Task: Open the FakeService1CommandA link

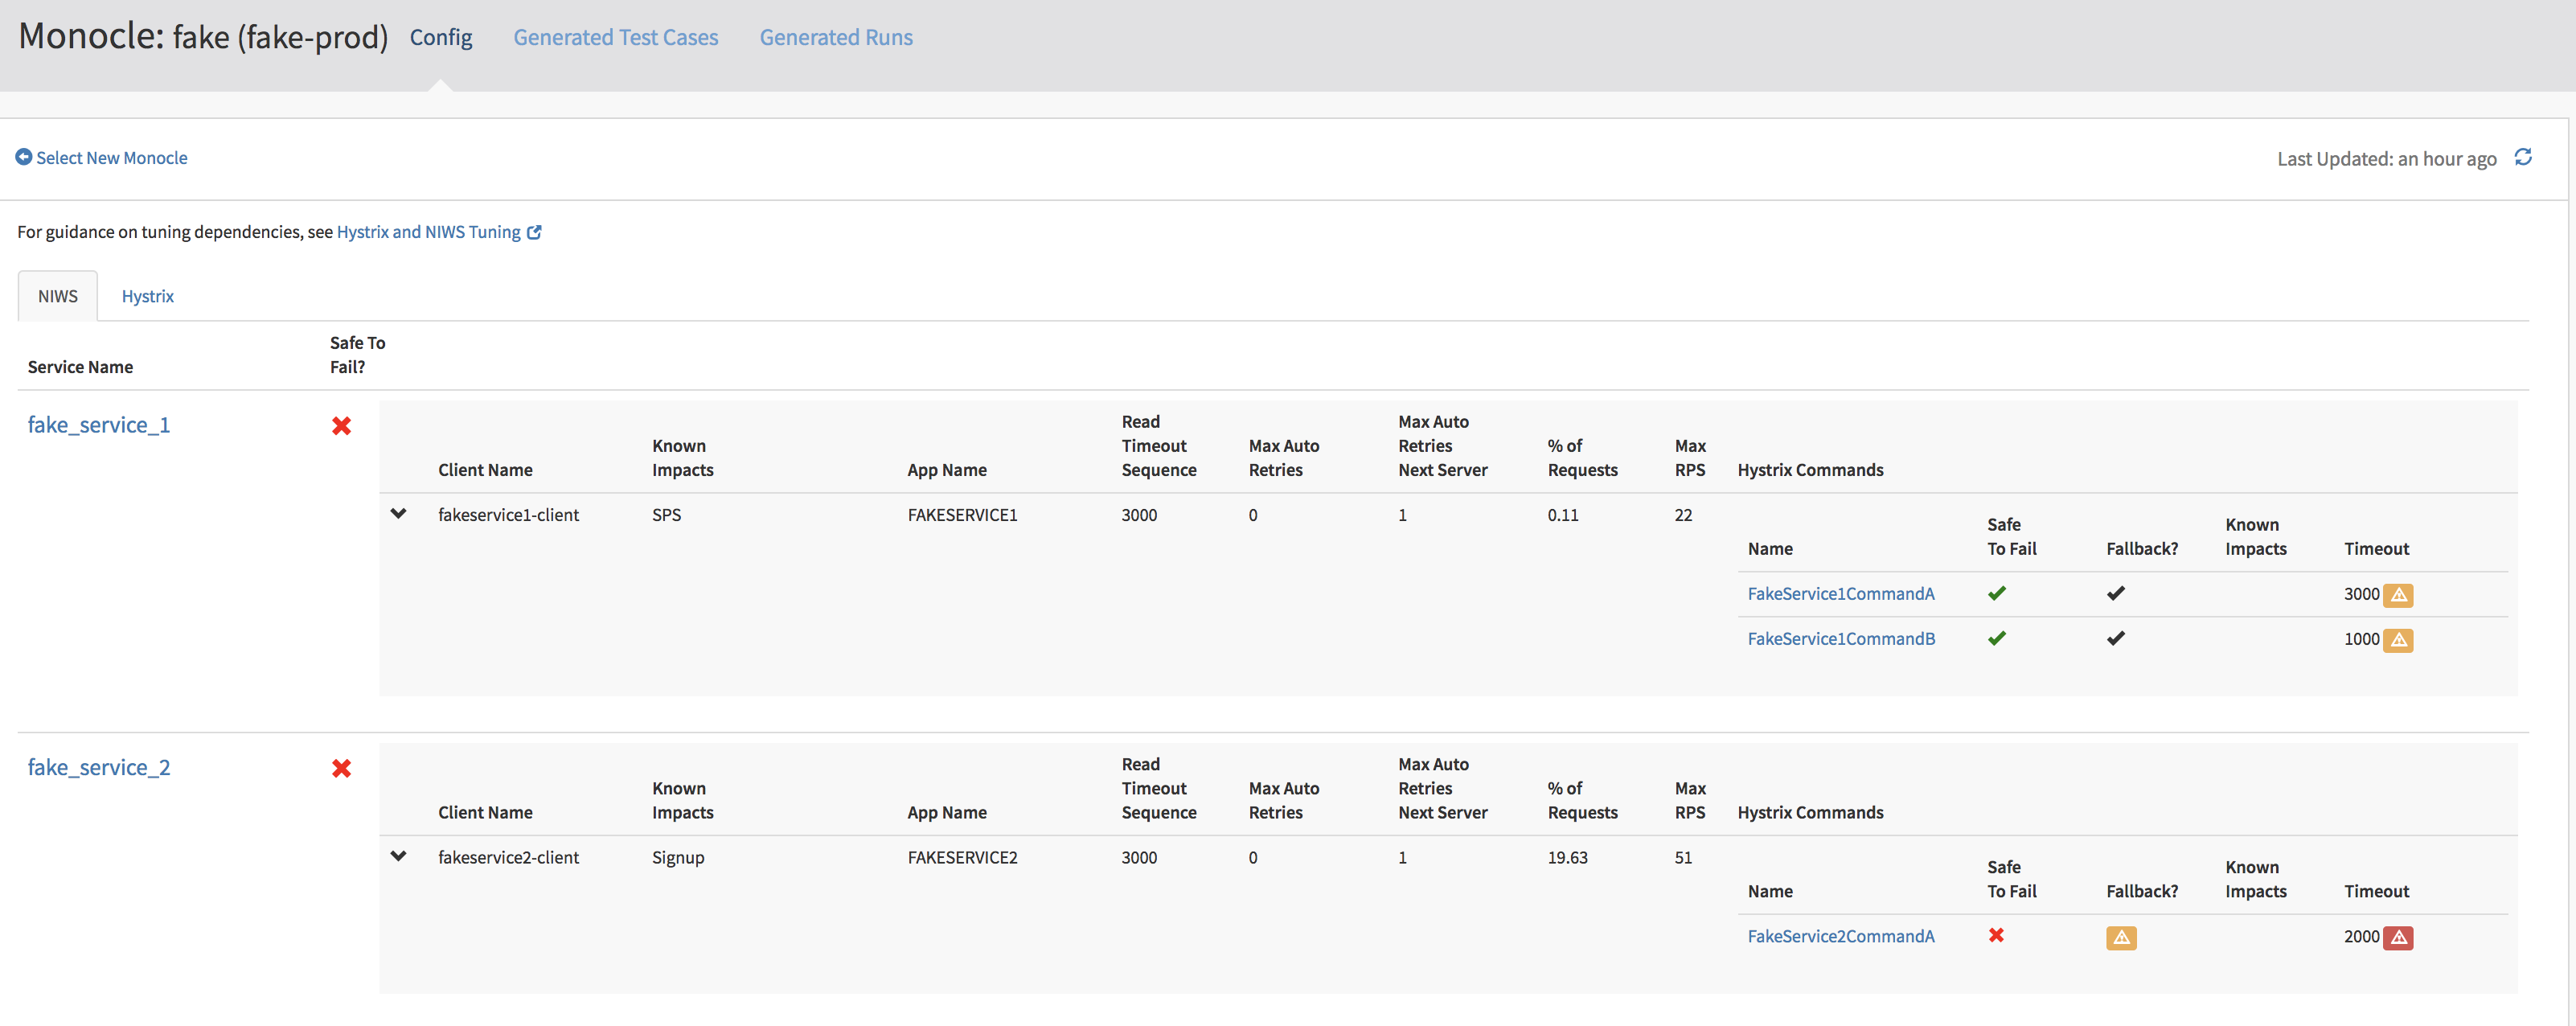Action: click(x=1841, y=594)
